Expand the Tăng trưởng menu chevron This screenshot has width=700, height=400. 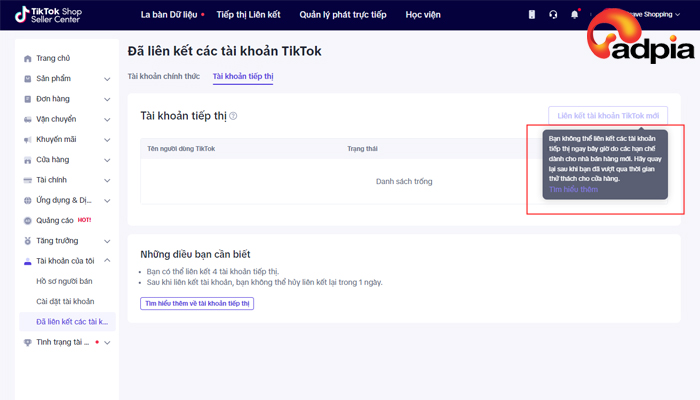pos(107,241)
